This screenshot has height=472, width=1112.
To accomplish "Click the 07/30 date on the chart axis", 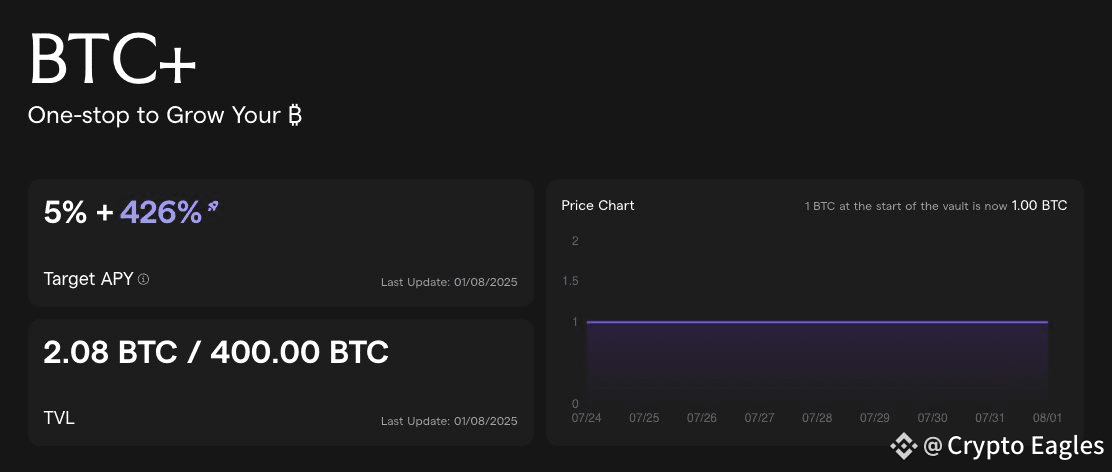I will pyautogui.click(x=932, y=418).
